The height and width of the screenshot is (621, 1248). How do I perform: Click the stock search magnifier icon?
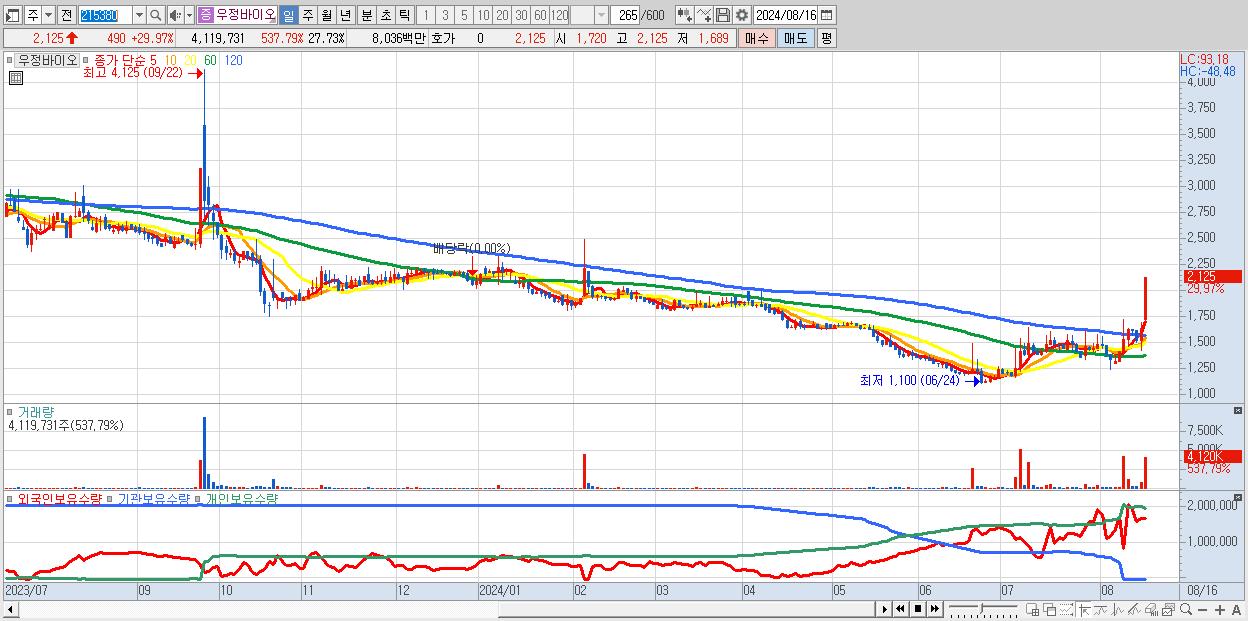(x=155, y=15)
